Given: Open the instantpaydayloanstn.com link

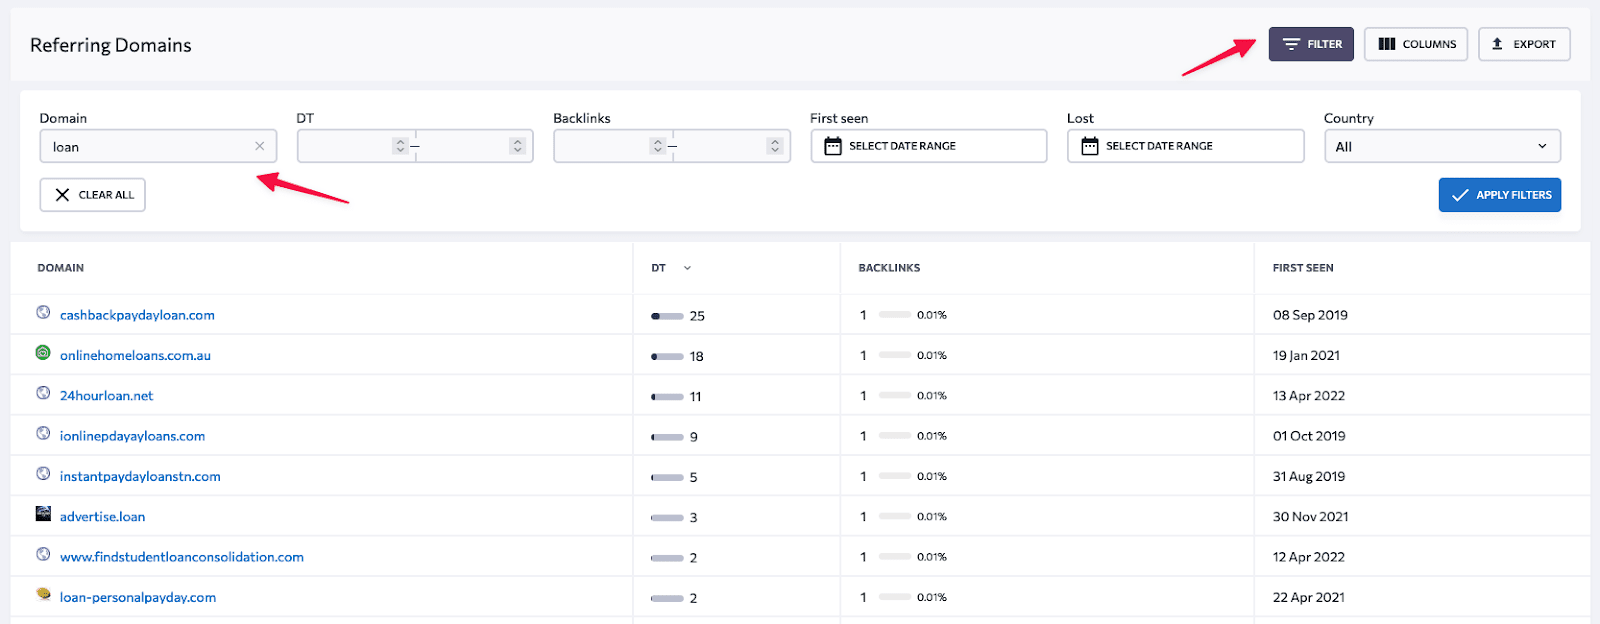Looking at the screenshot, I should coord(140,476).
